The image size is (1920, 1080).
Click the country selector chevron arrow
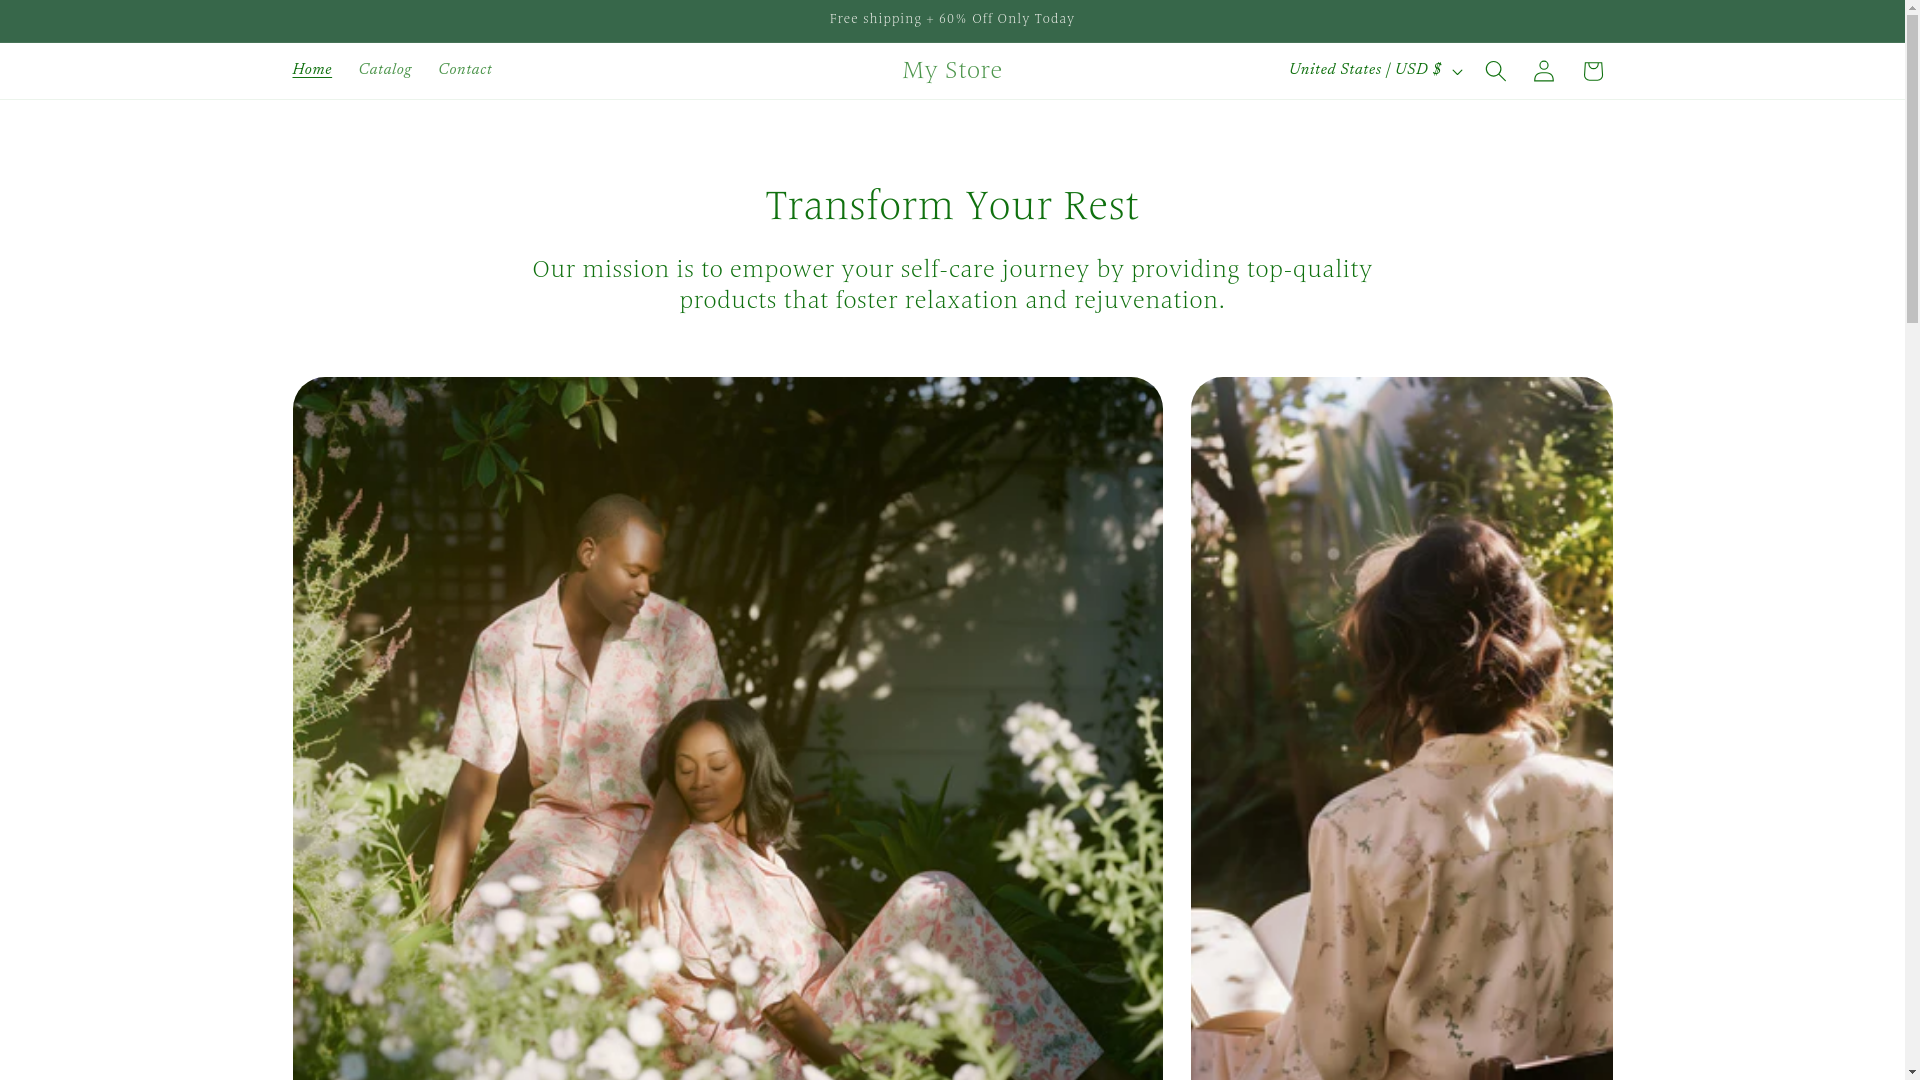point(1457,72)
